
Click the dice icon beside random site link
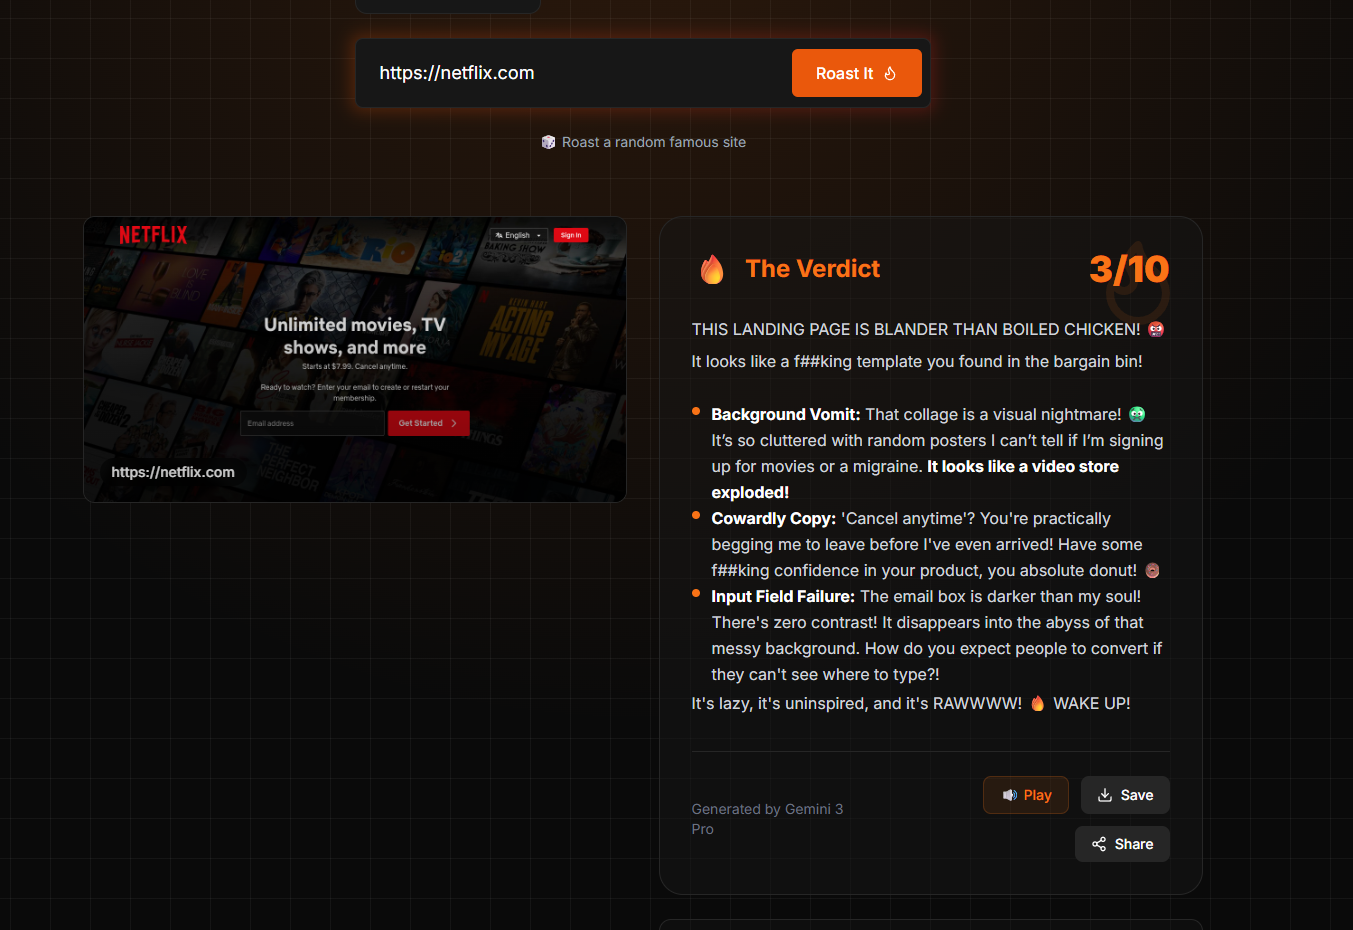(x=548, y=141)
